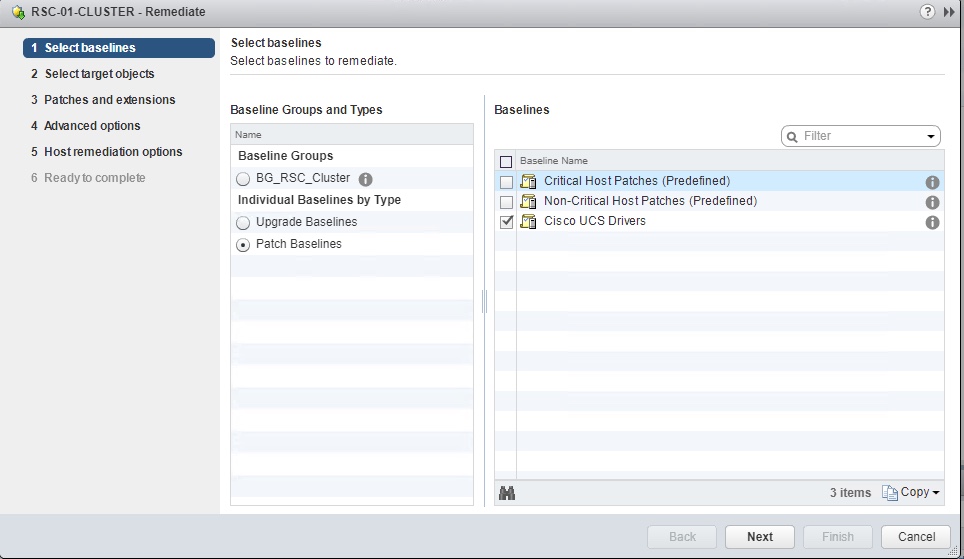Go to Select target objects step
This screenshot has width=964, height=559.
point(99,74)
